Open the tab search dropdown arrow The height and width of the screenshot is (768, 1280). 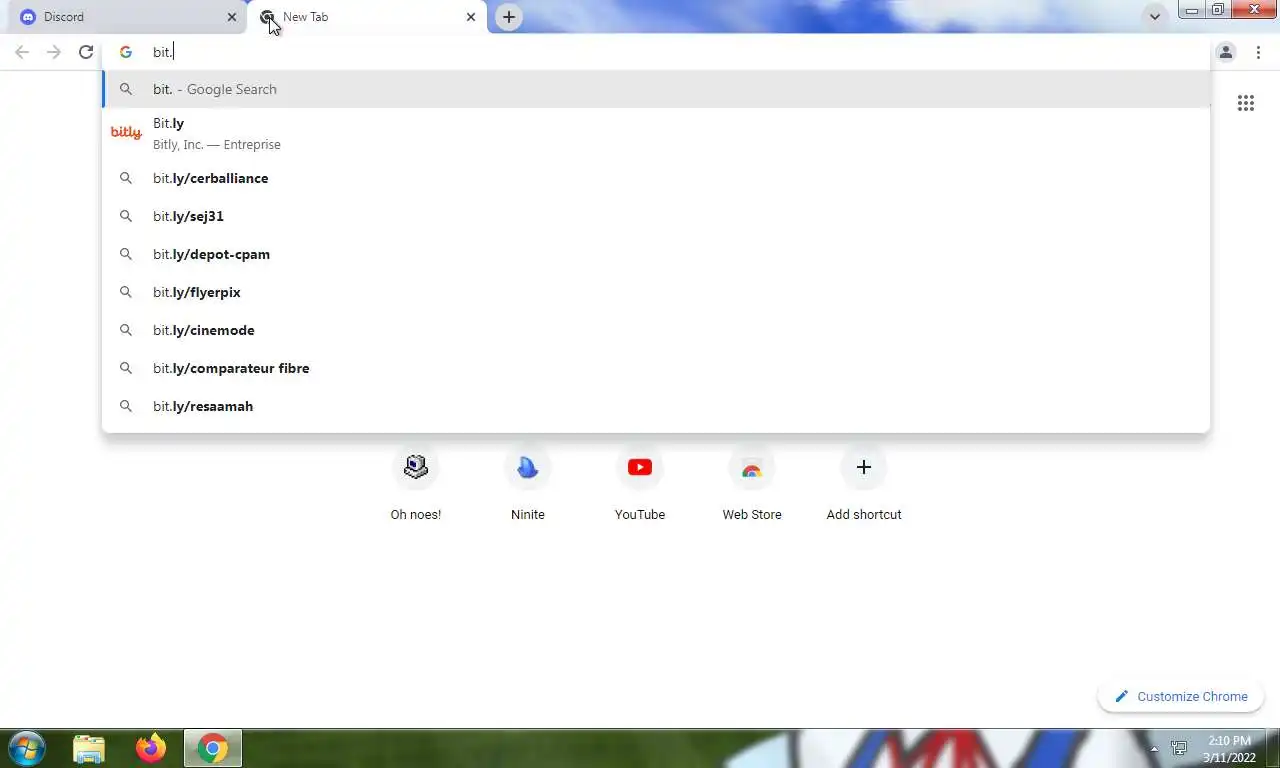1155,17
